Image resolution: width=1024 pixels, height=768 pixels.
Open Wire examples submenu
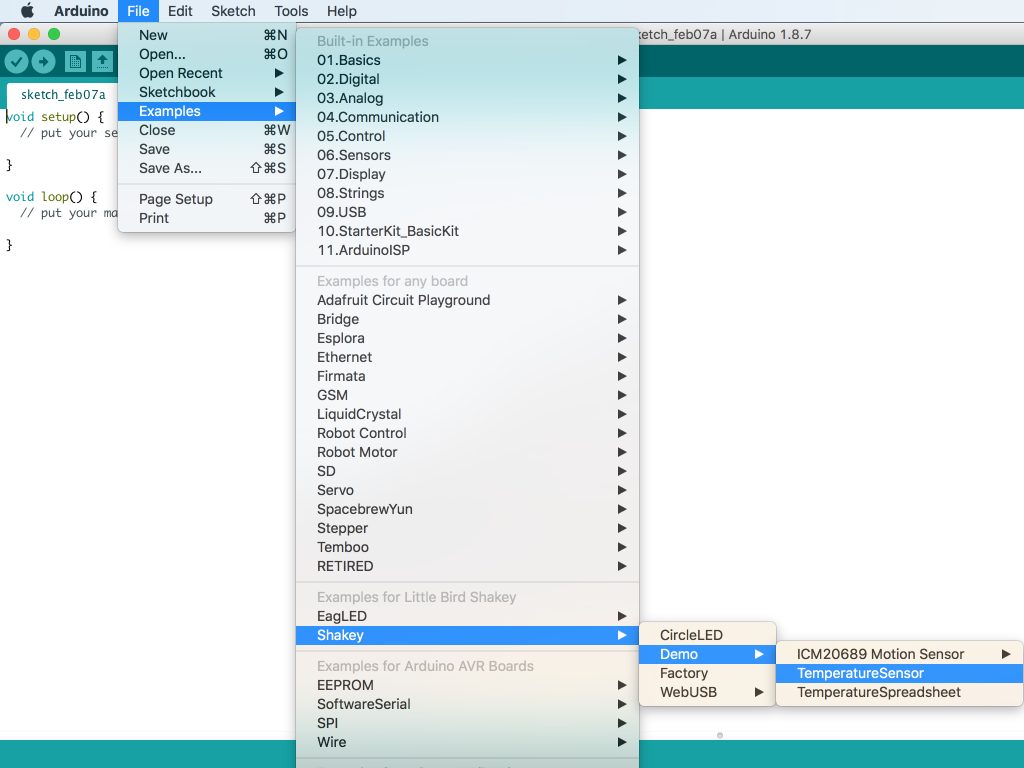coord(468,741)
